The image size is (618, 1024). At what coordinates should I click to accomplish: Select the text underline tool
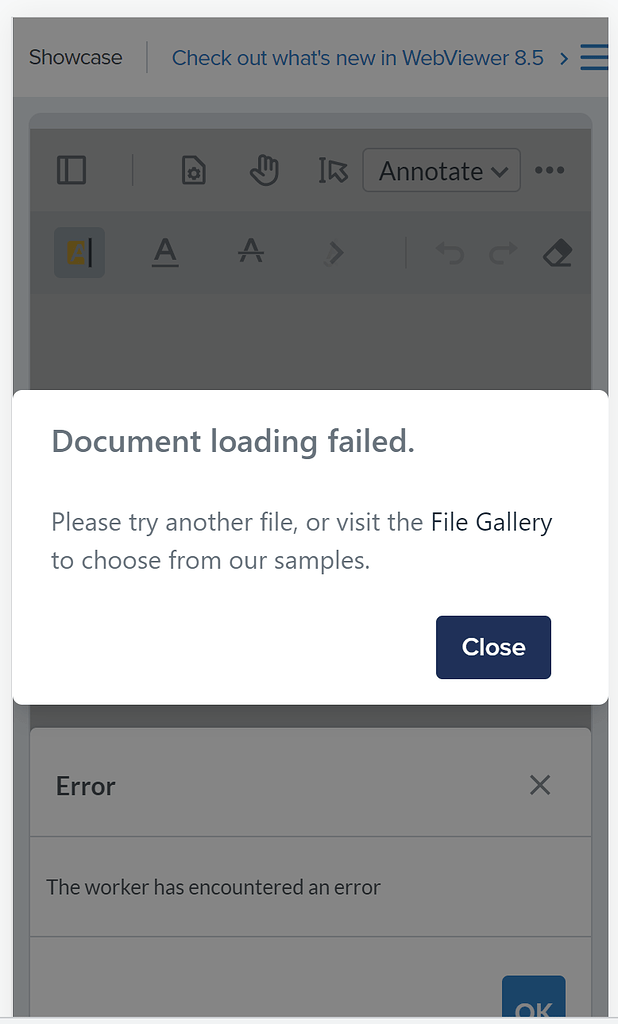pyautogui.click(x=165, y=253)
